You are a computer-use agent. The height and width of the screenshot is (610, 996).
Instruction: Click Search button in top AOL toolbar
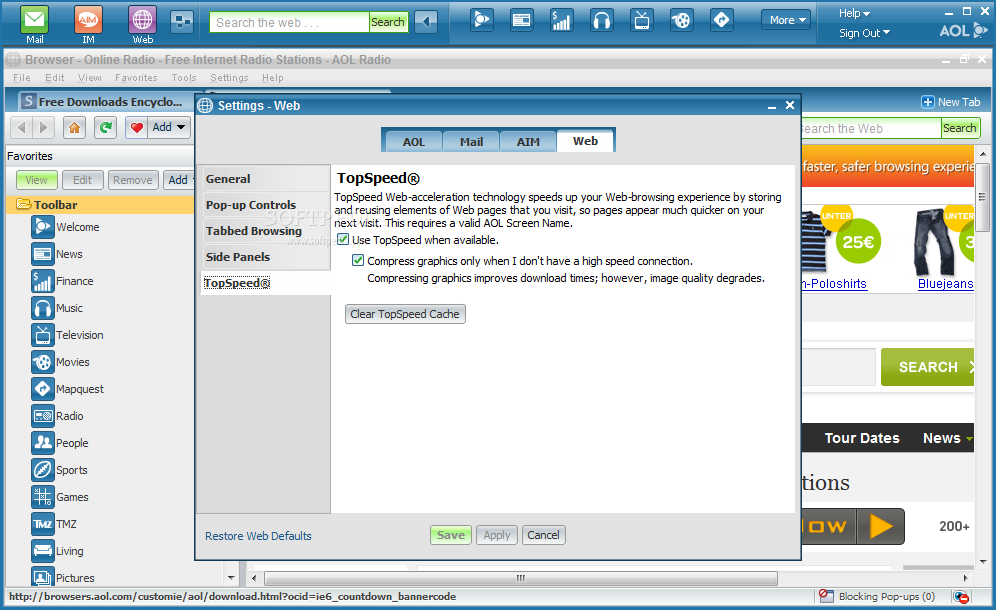tap(387, 22)
